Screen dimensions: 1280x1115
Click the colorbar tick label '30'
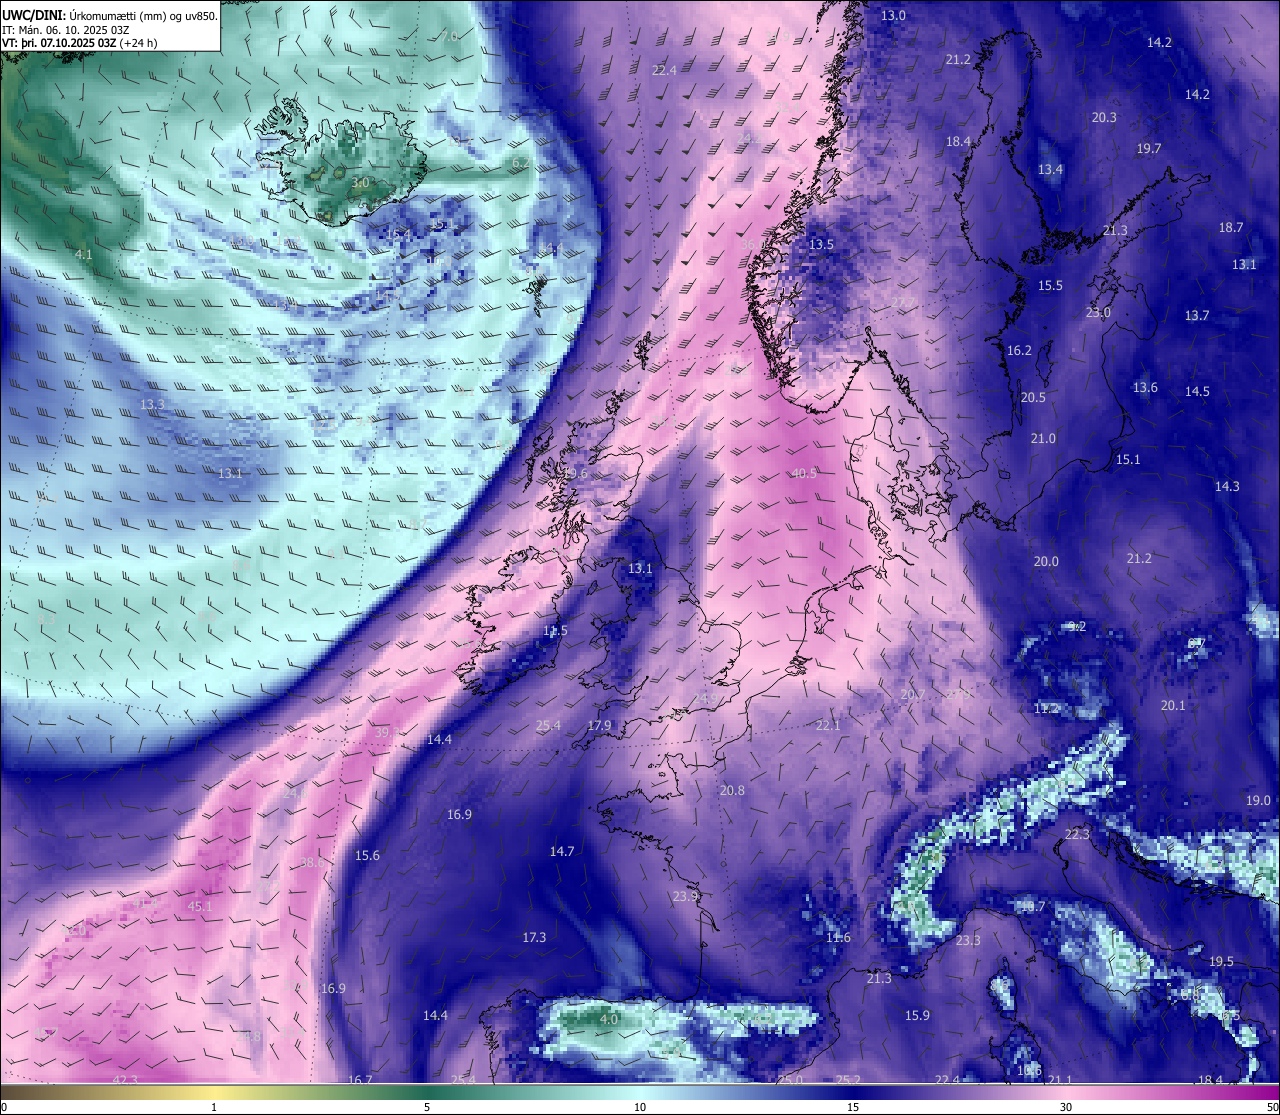click(1066, 1107)
